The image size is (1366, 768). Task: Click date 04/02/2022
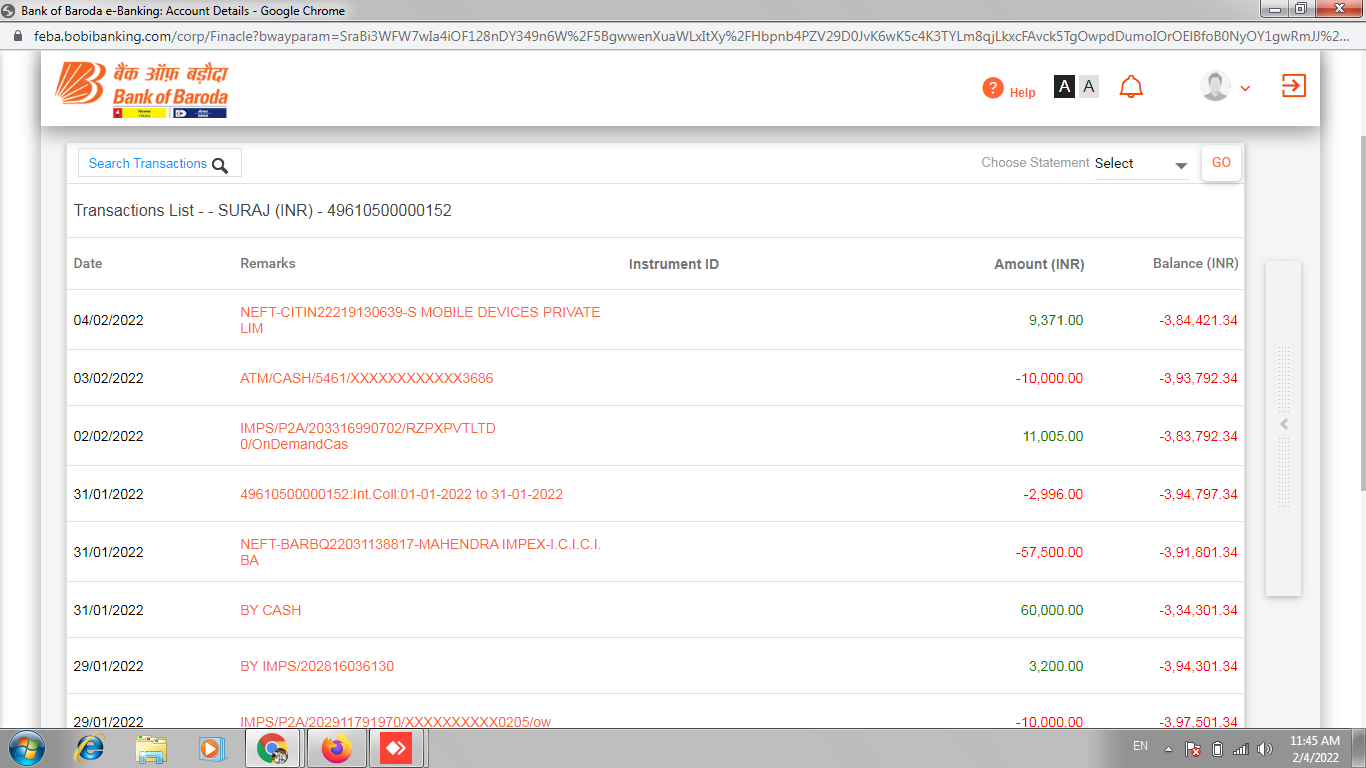click(109, 321)
